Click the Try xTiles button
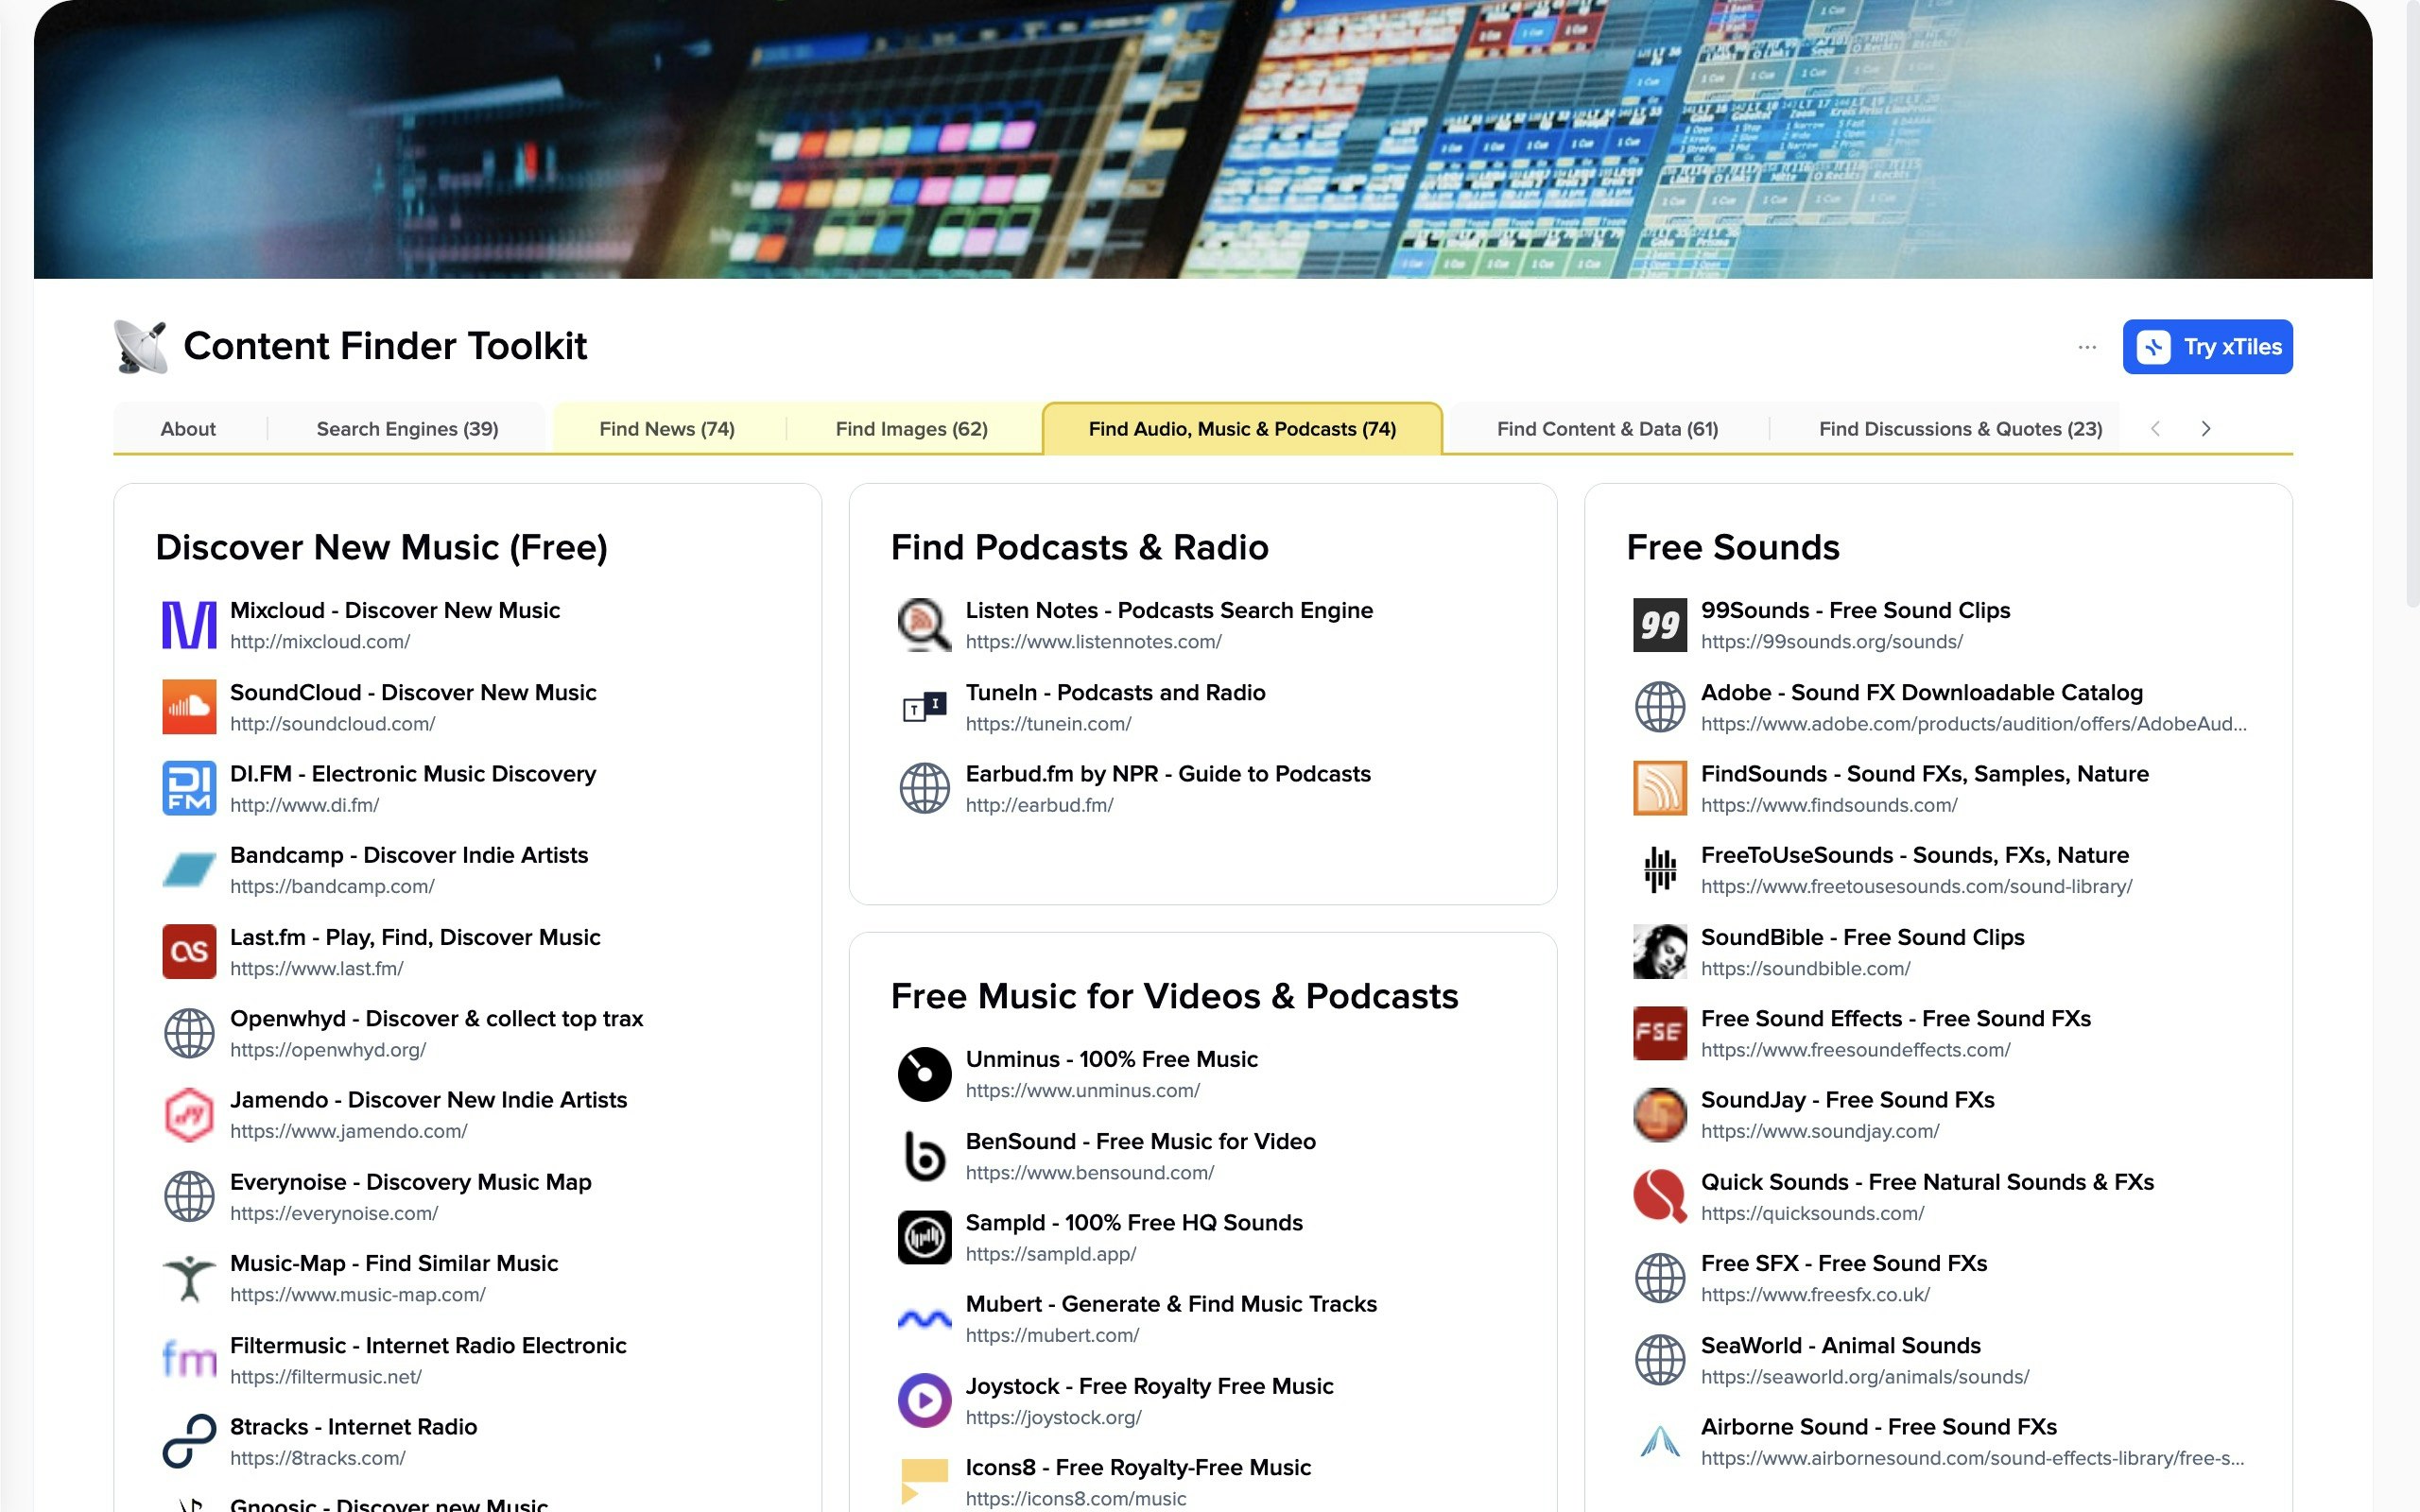The image size is (2420, 1512). (x=2207, y=347)
